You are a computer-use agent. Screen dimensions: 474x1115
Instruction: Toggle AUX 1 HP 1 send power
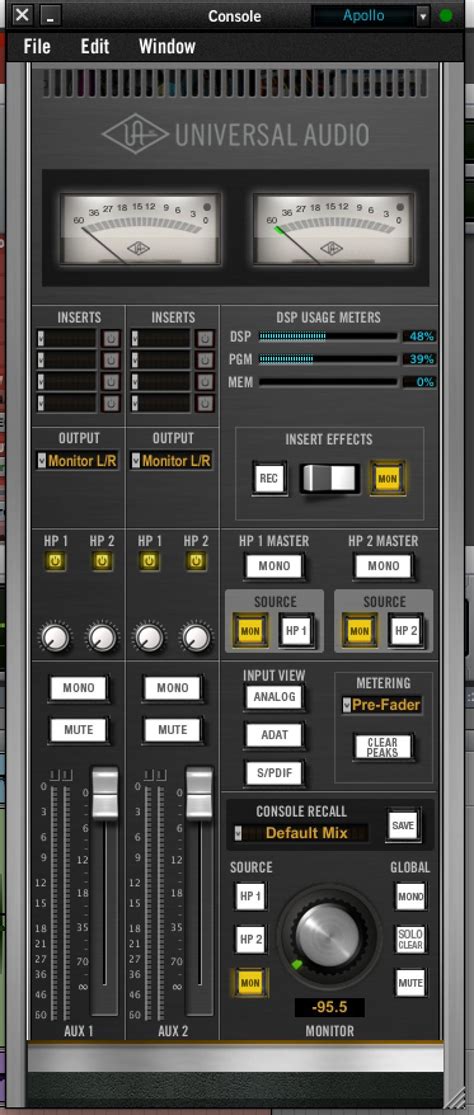[55, 562]
